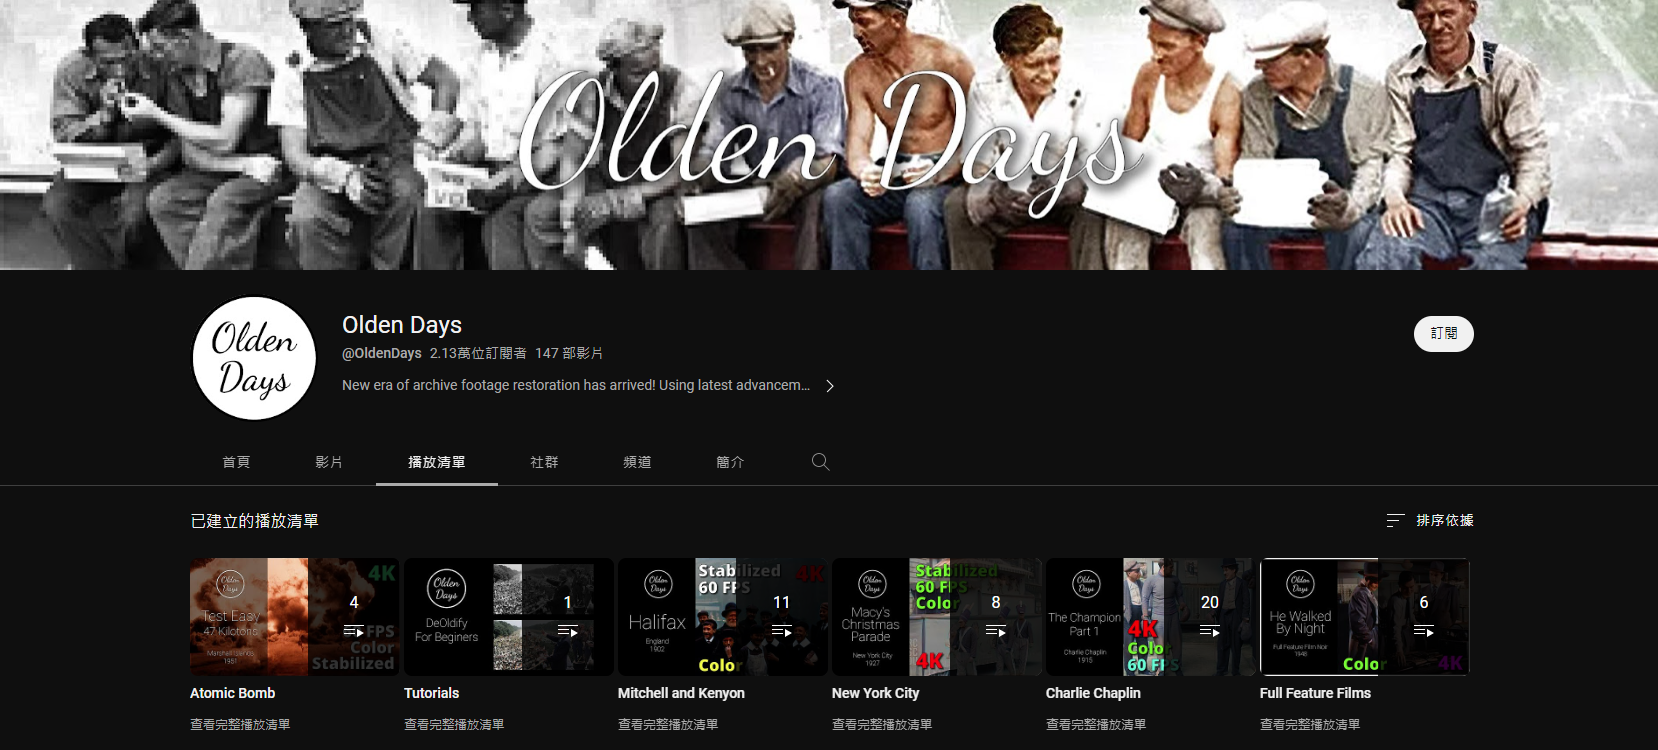
Task: View full playlist link under Full Feature Films
Action: 1310,725
